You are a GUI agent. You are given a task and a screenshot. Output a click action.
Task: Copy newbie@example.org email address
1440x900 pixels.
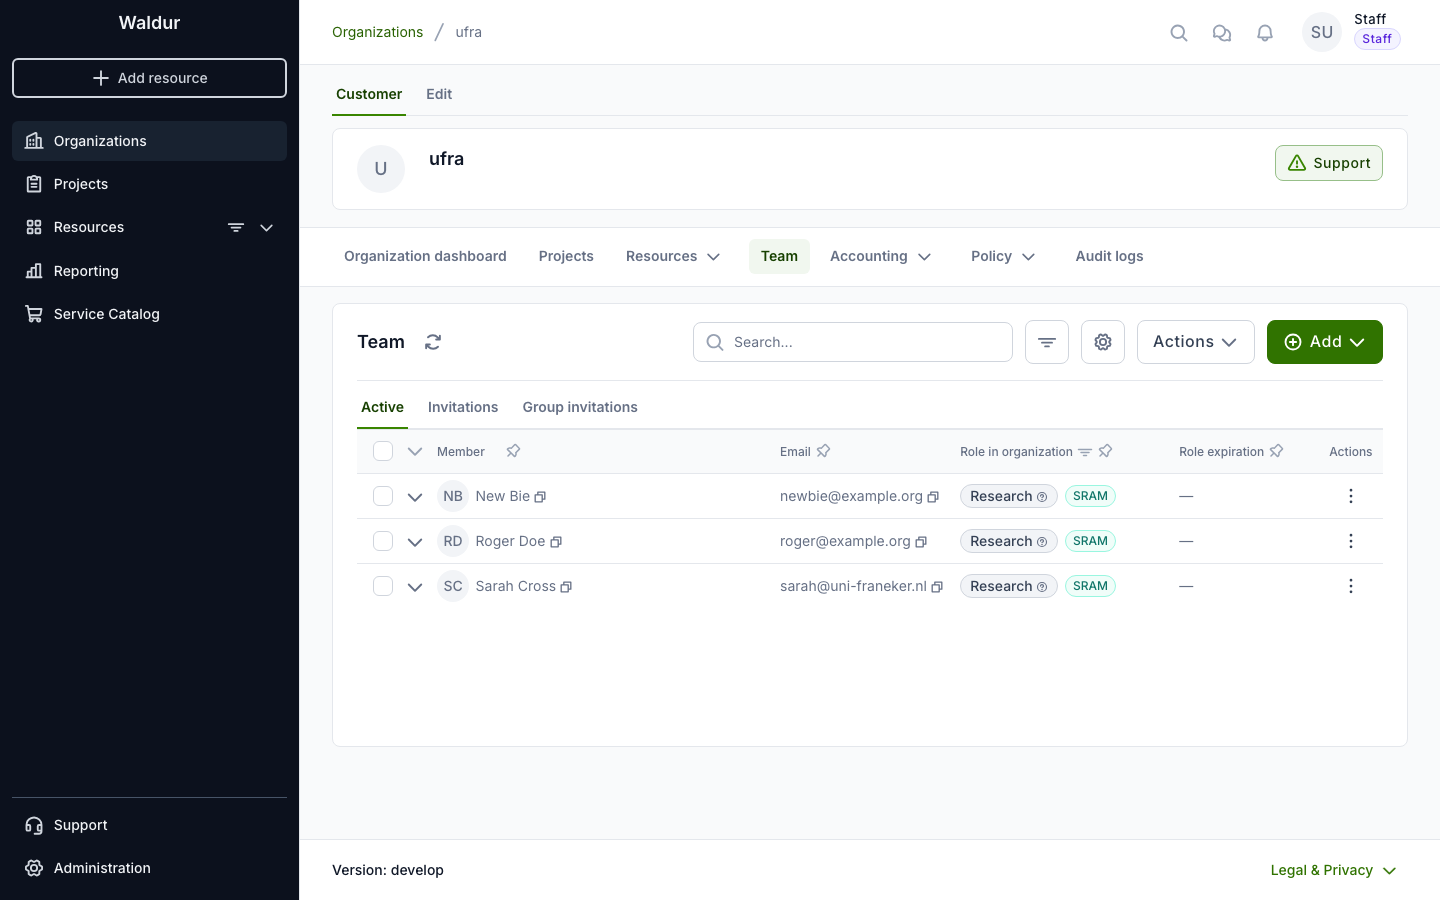pos(933,497)
